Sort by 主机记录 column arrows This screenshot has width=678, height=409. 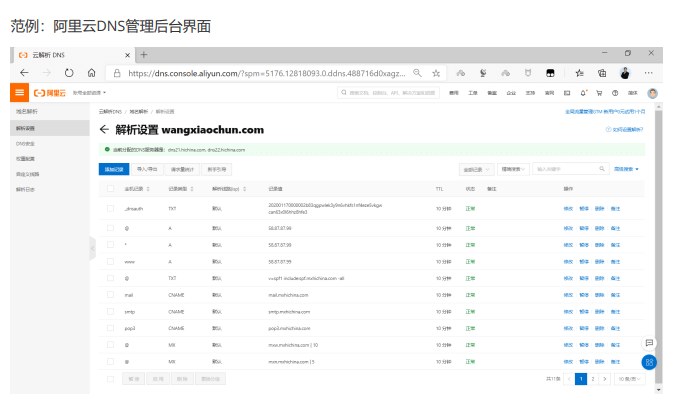148,189
